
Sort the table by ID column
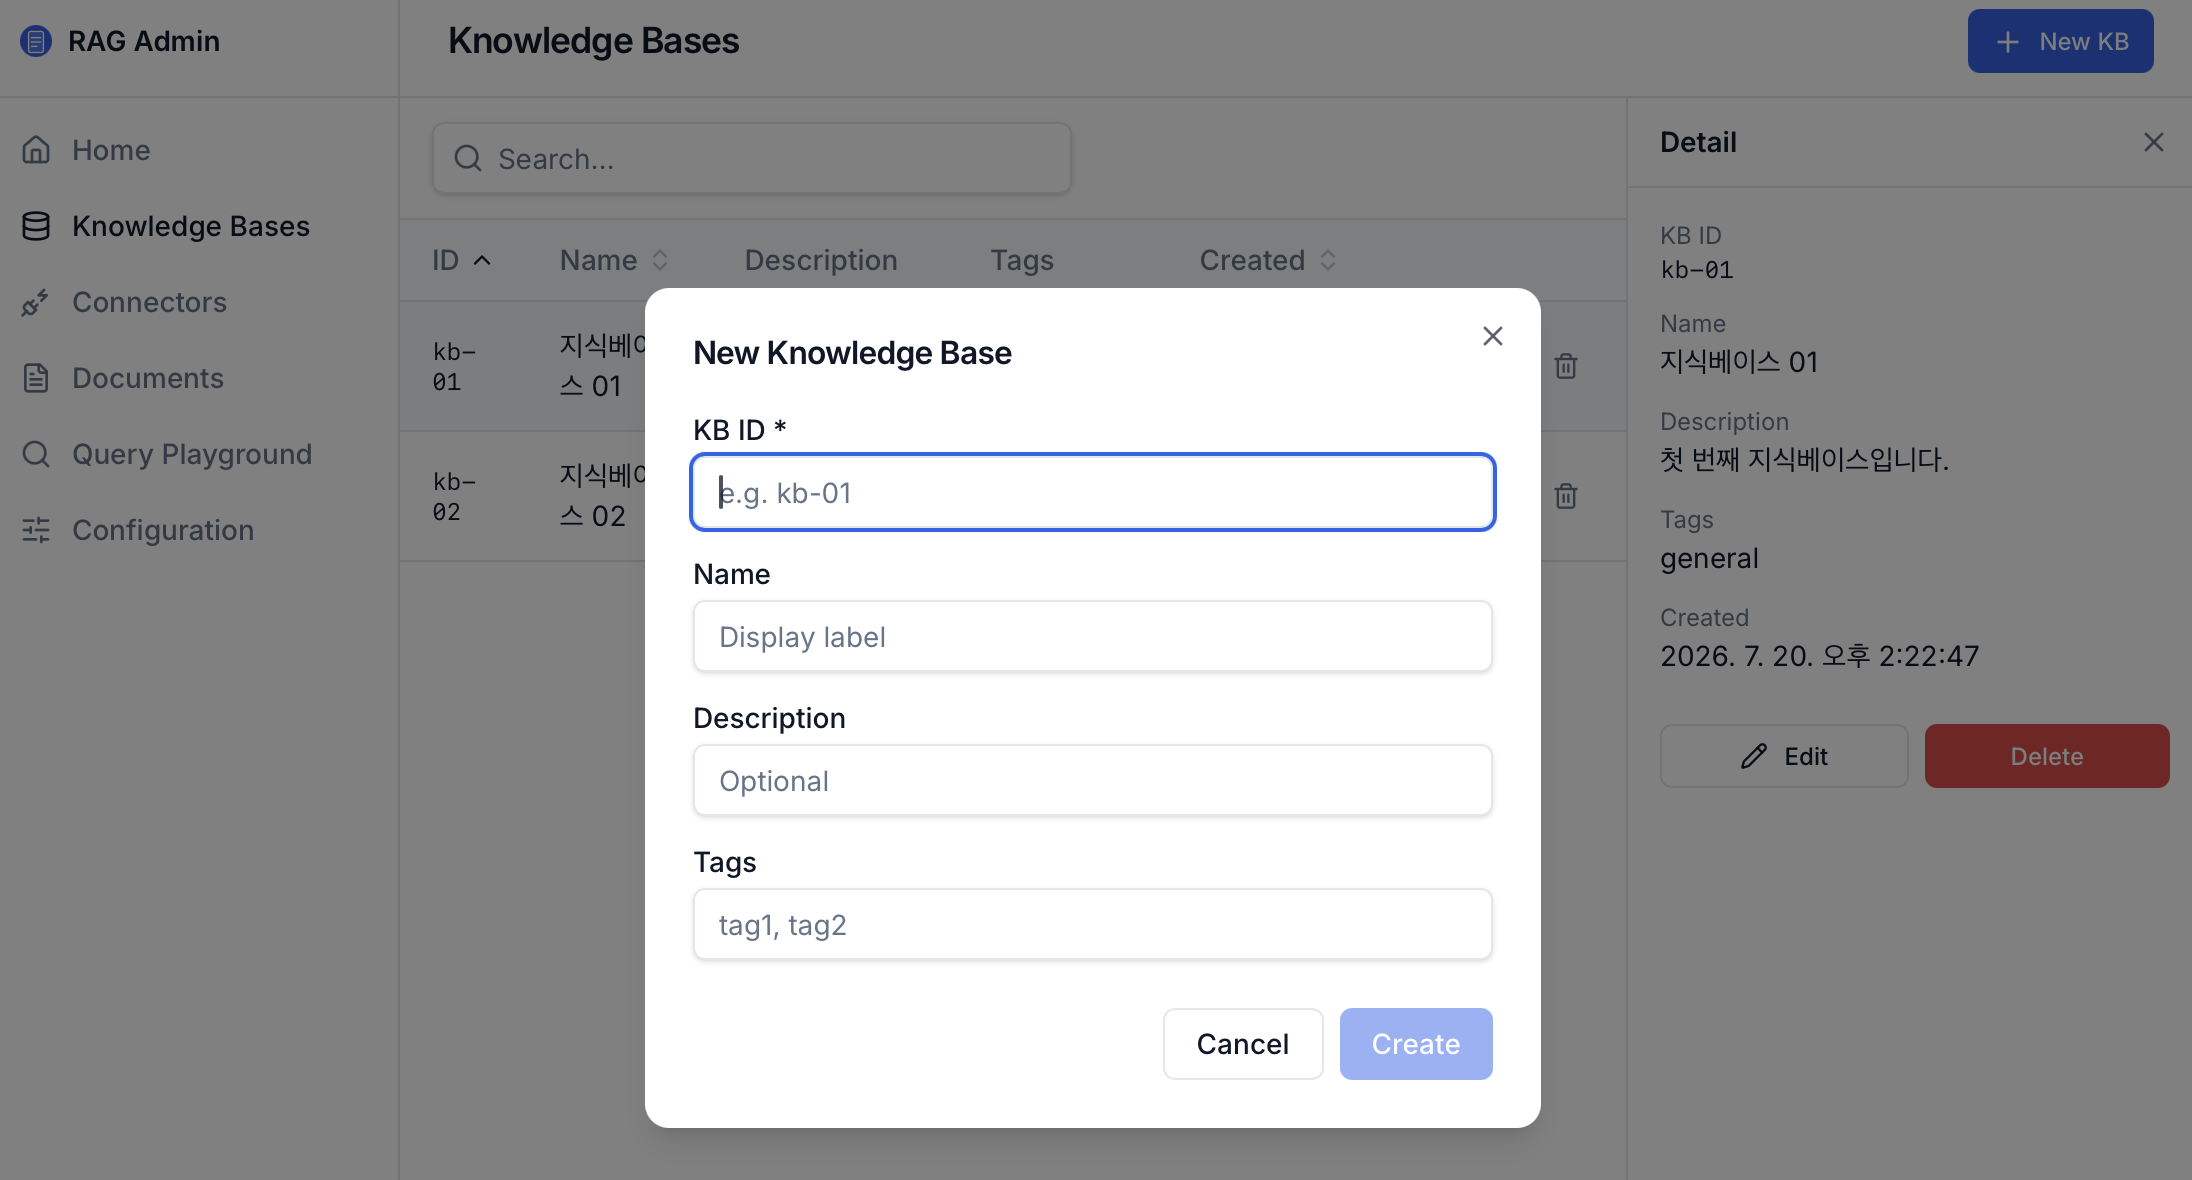point(462,260)
